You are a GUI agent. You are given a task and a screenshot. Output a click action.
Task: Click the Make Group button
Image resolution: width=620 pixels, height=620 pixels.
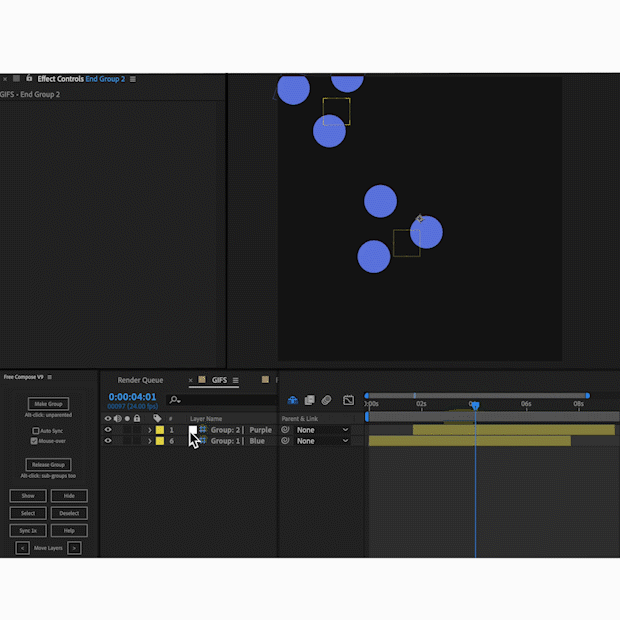click(x=48, y=404)
